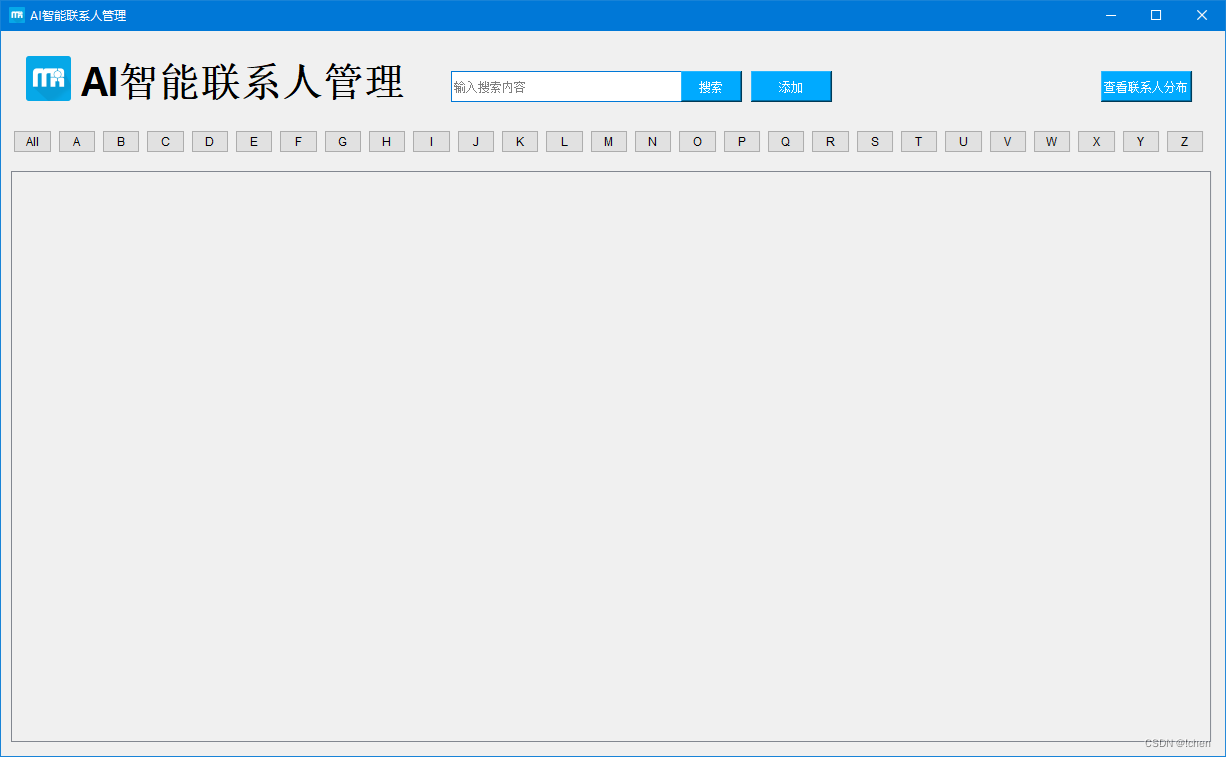Filter contacts by letter M
1226x757 pixels.
(x=609, y=142)
